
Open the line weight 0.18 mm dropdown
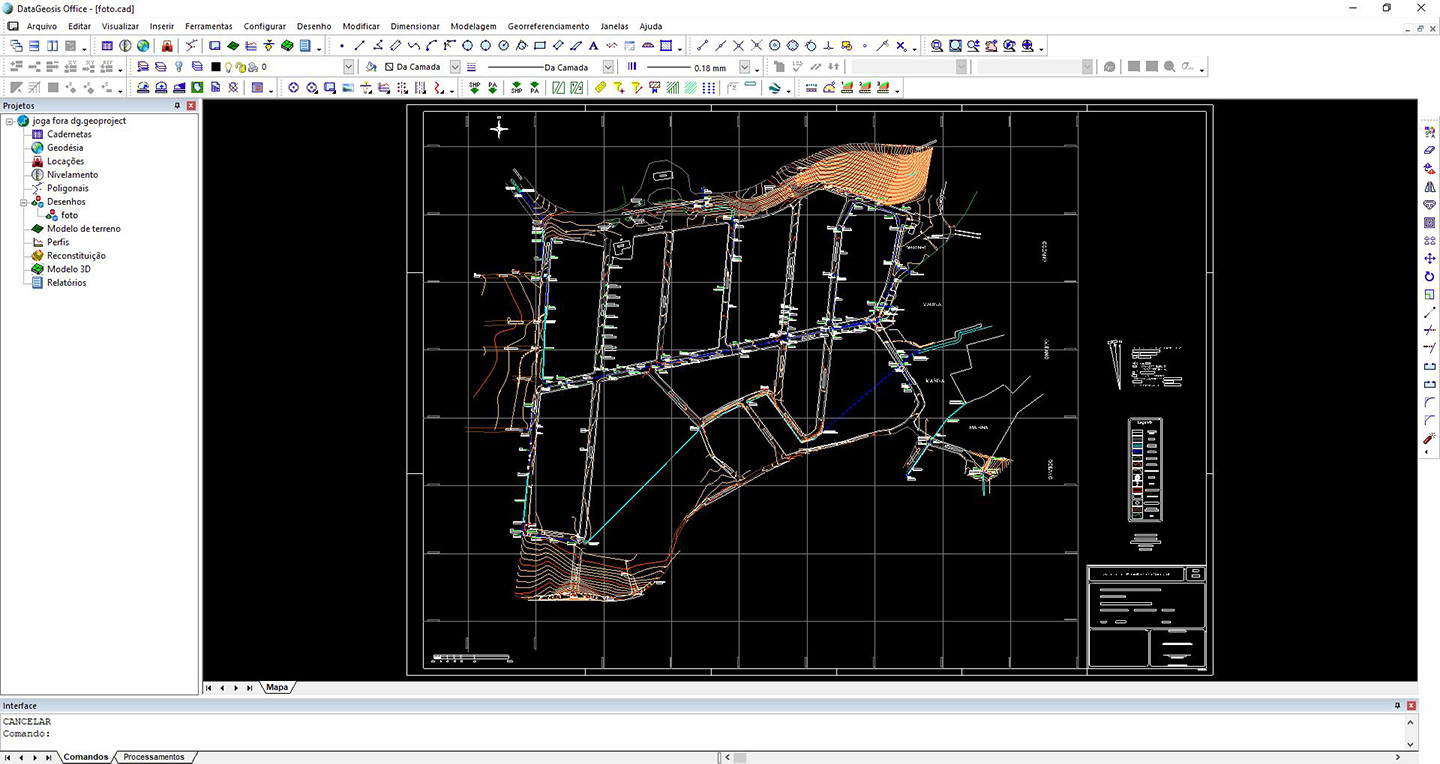point(745,67)
